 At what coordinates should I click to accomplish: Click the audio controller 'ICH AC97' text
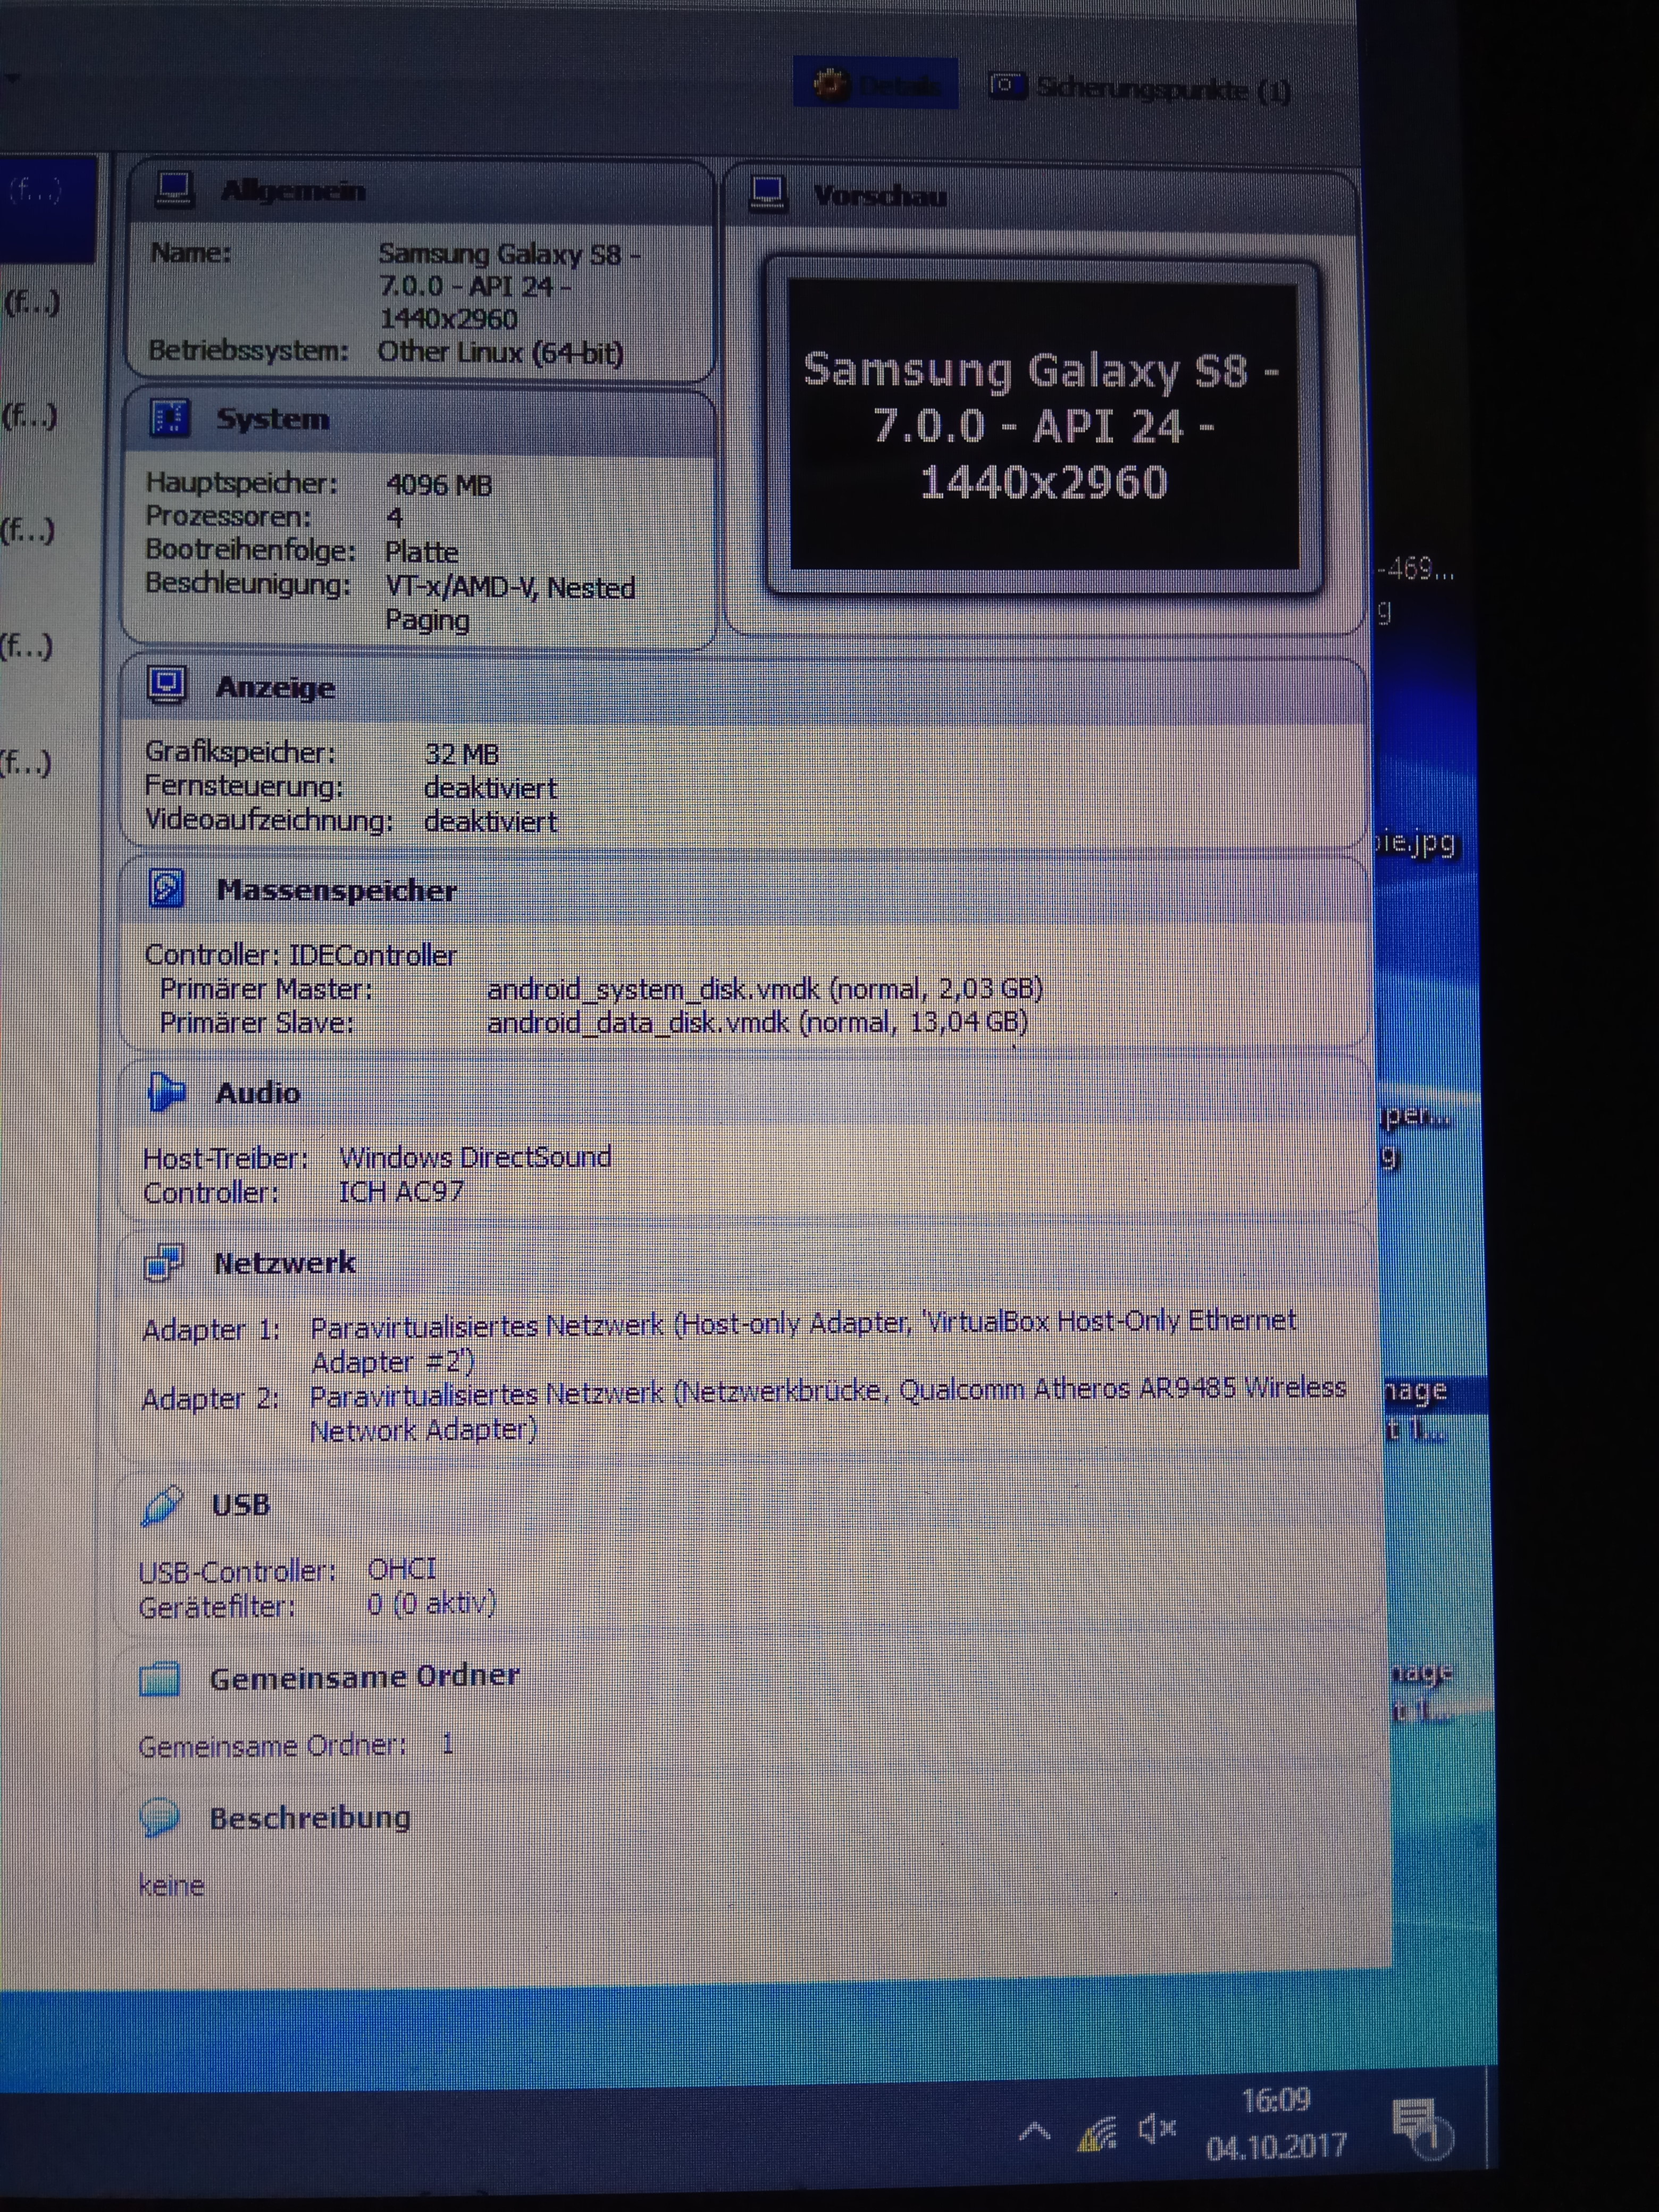(401, 1192)
